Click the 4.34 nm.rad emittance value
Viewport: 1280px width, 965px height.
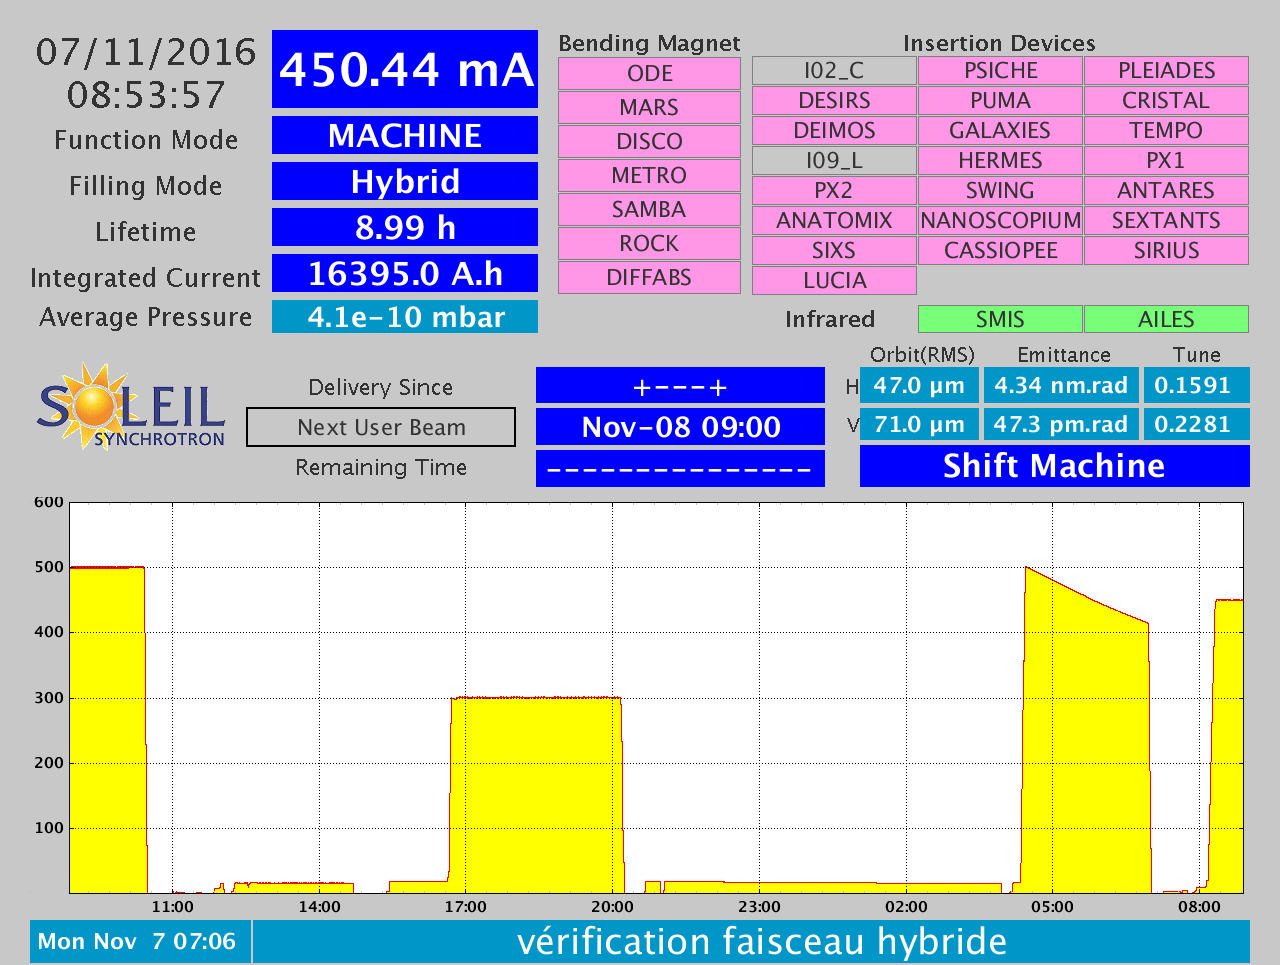point(1061,385)
